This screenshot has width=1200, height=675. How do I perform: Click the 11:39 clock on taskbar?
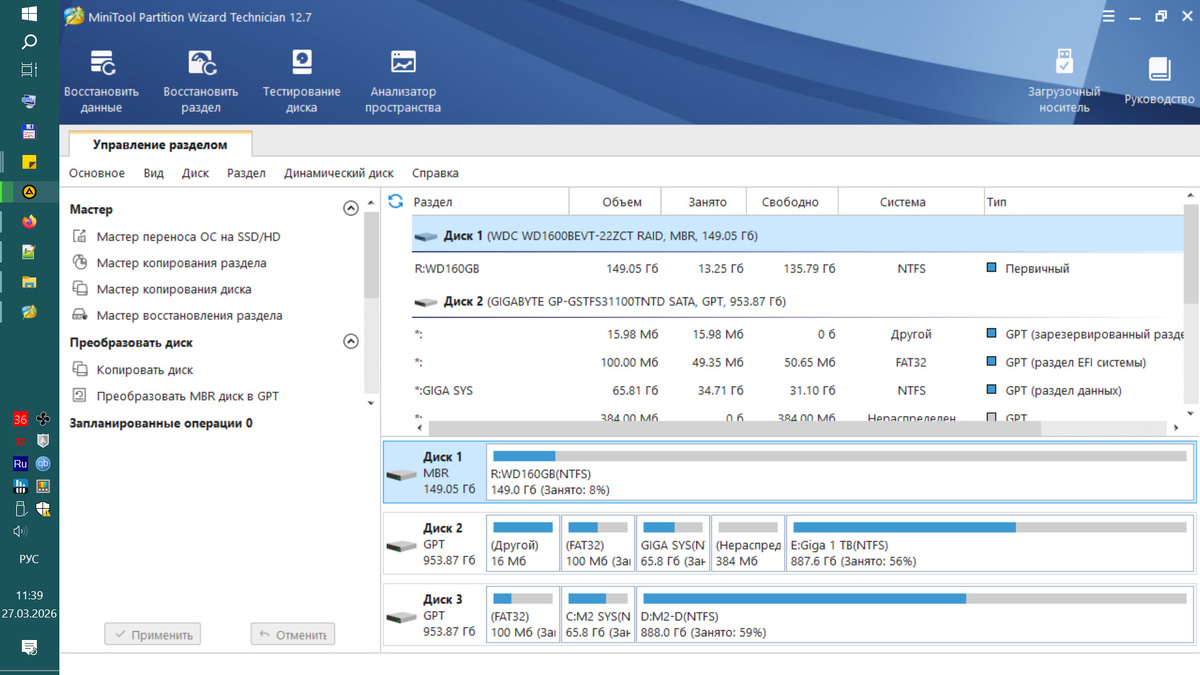[x=29, y=595]
